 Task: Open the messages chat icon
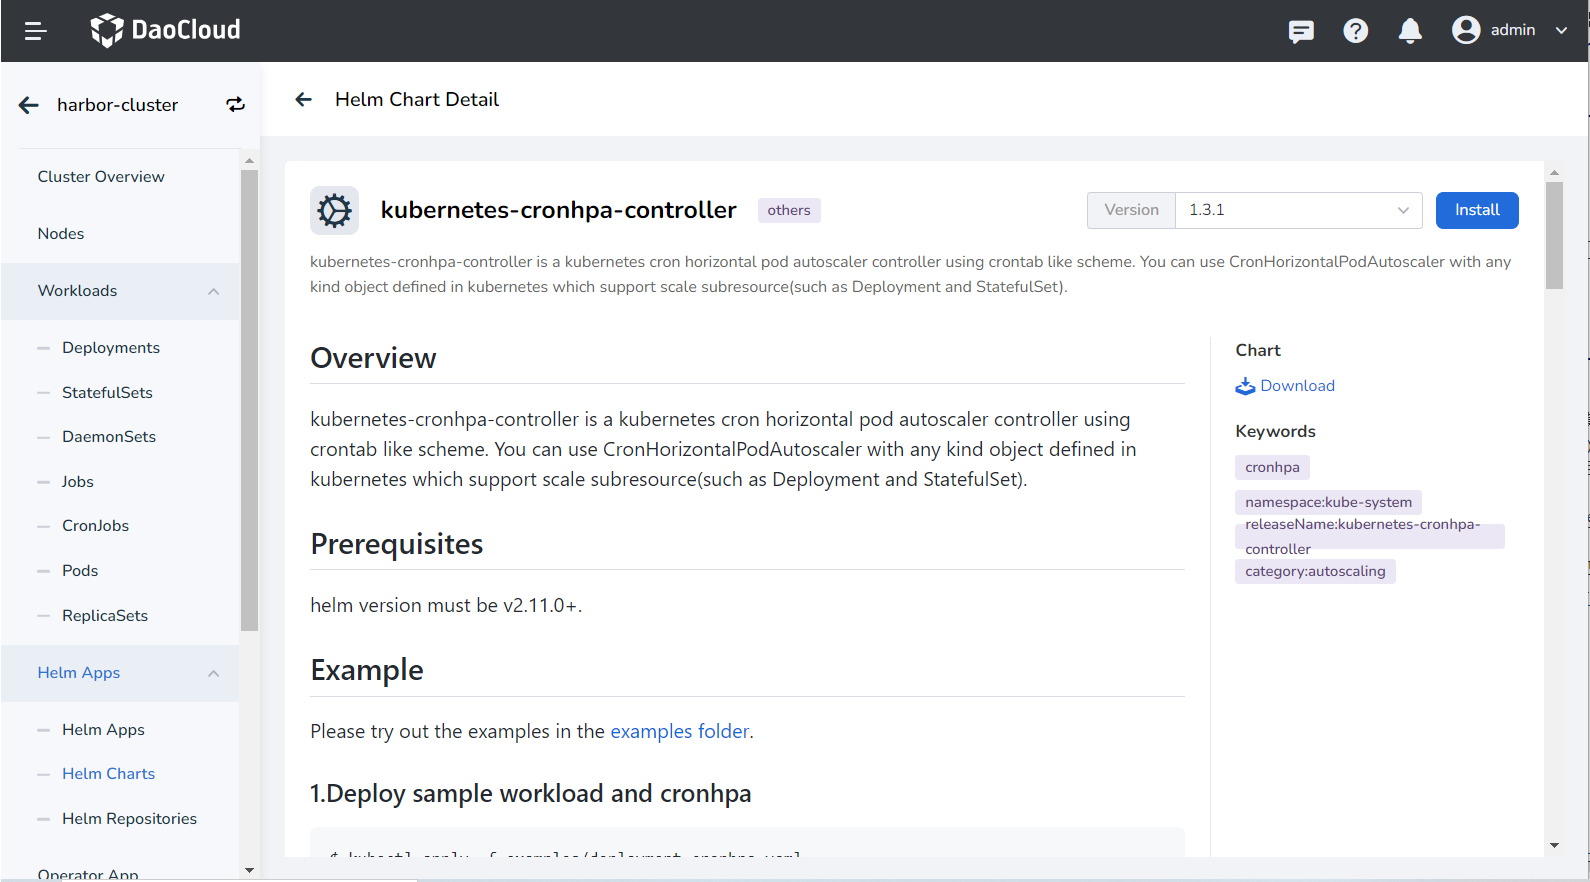pos(1301,32)
